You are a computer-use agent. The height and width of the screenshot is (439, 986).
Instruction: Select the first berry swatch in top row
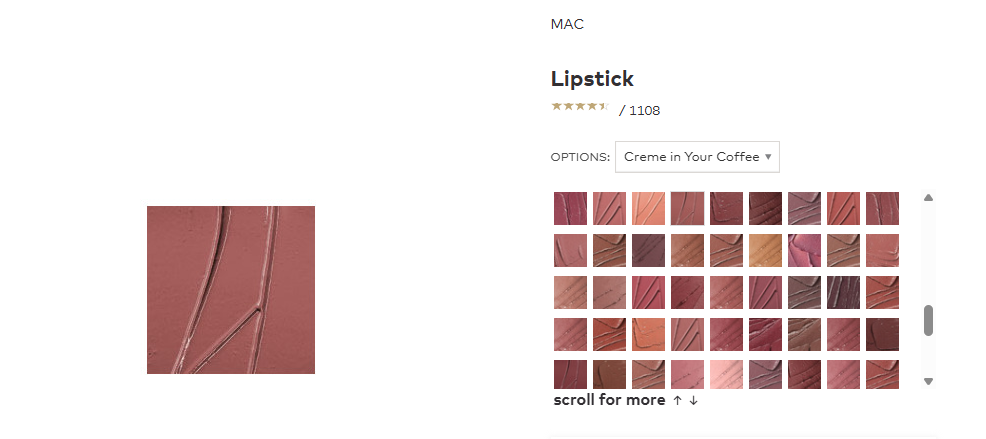click(570, 208)
